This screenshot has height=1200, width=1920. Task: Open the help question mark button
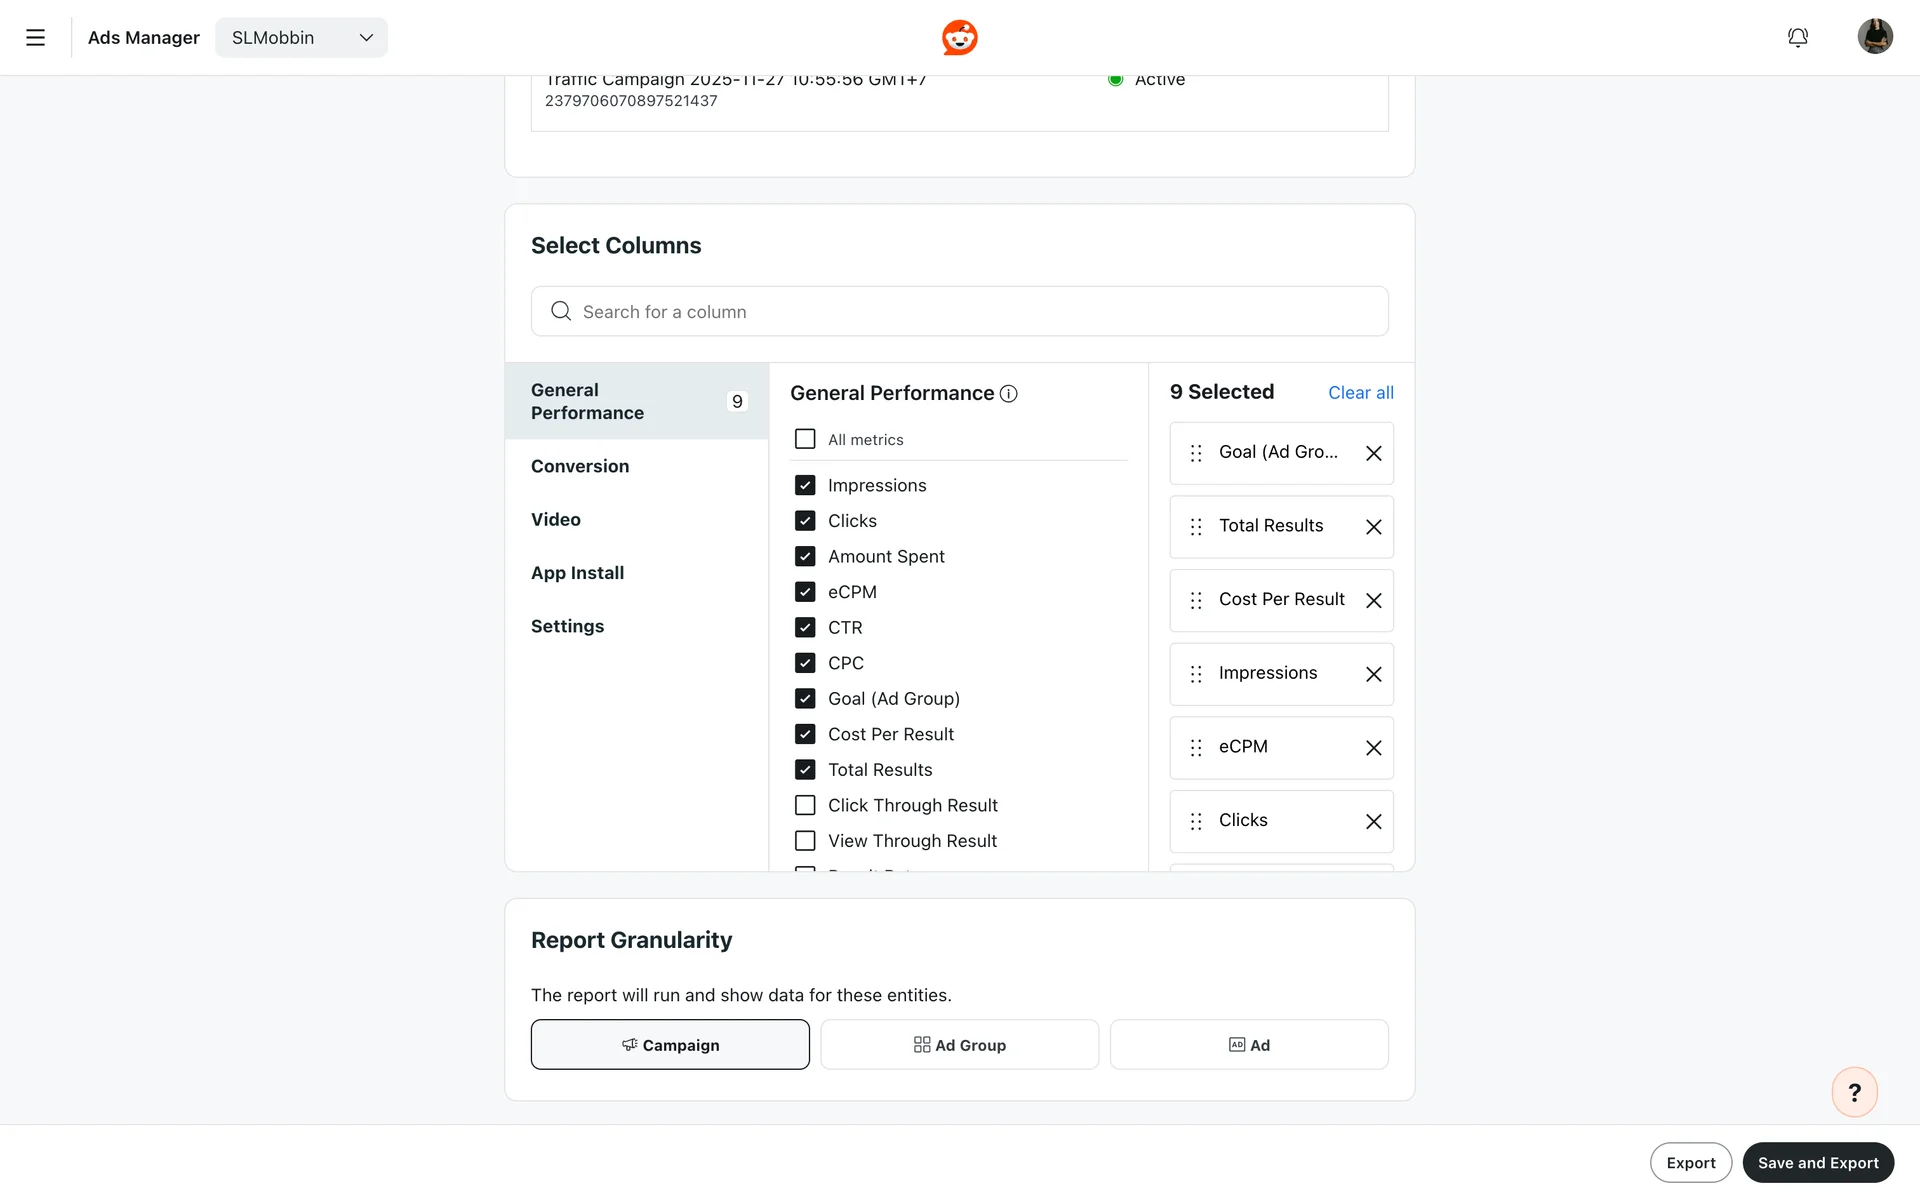pyautogui.click(x=1854, y=1092)
